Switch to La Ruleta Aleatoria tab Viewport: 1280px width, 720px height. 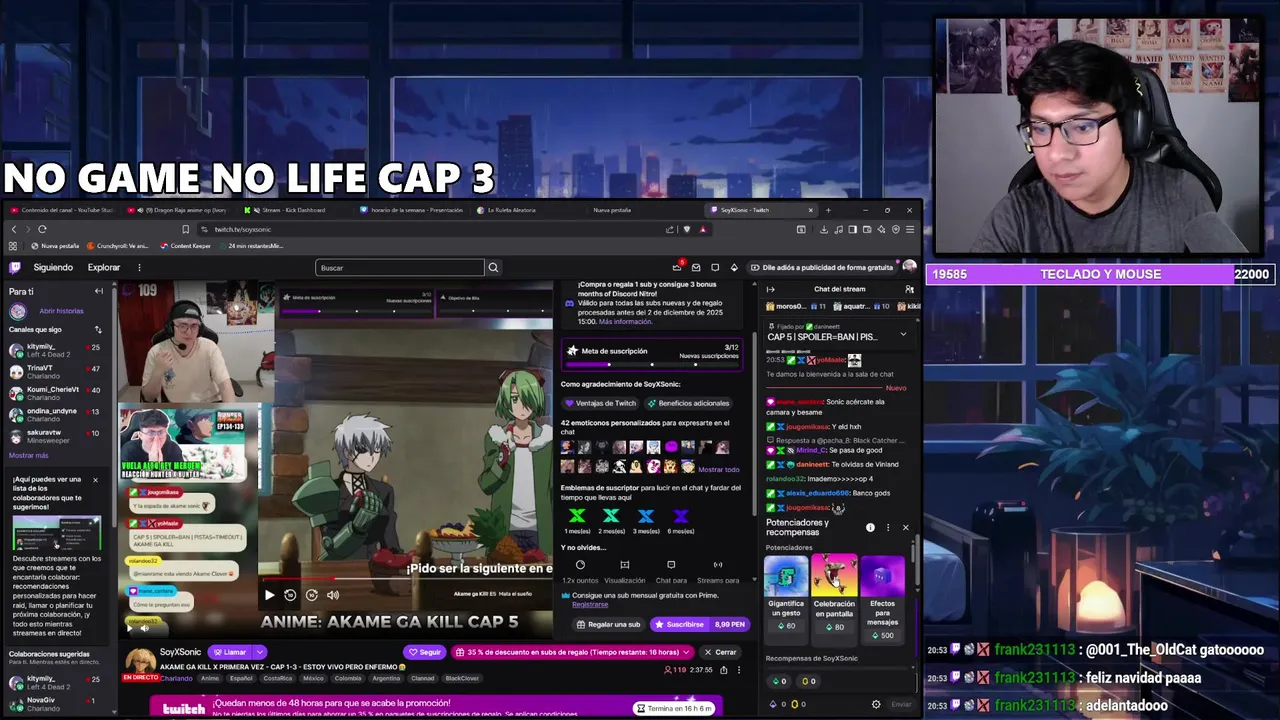(512, 210)
